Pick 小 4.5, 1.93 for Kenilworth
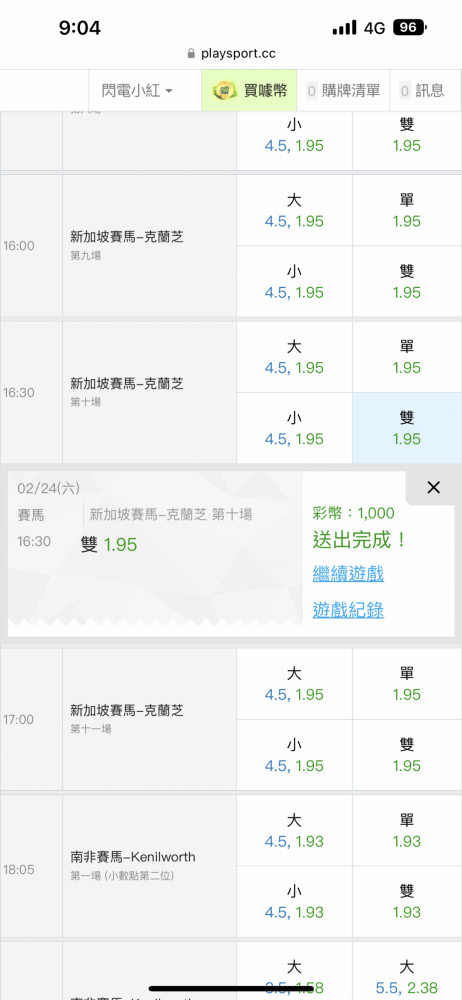This screenshot has width=462, height=1000. [294, 902]
